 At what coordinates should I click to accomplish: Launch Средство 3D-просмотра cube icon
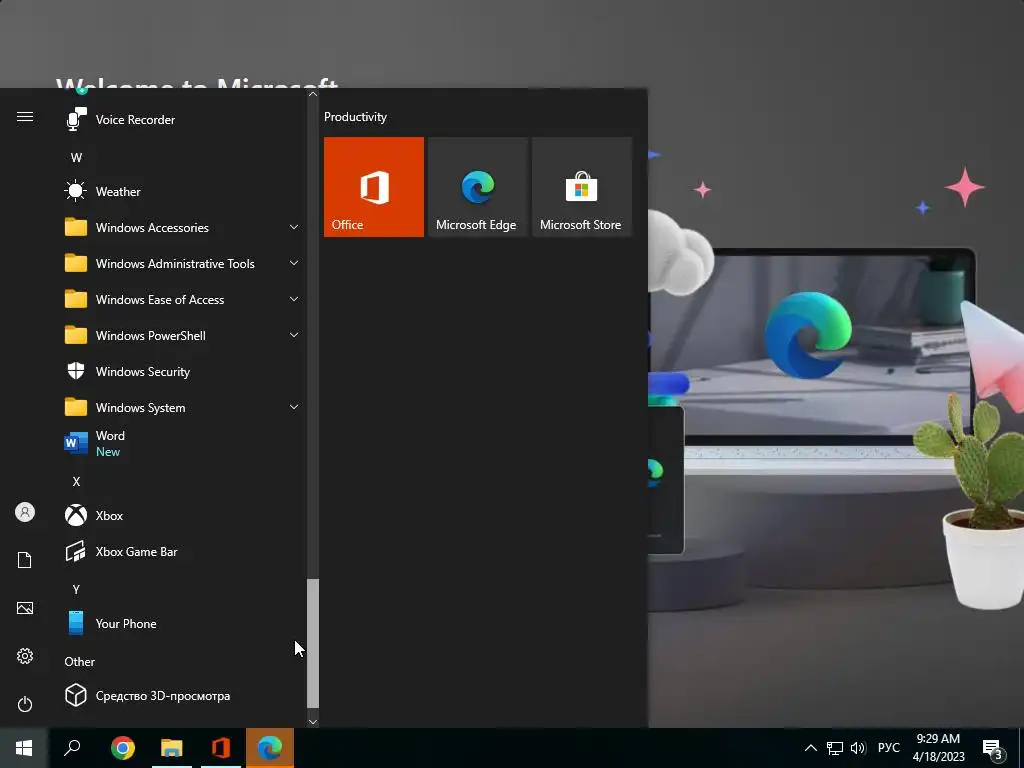point(76,695)
